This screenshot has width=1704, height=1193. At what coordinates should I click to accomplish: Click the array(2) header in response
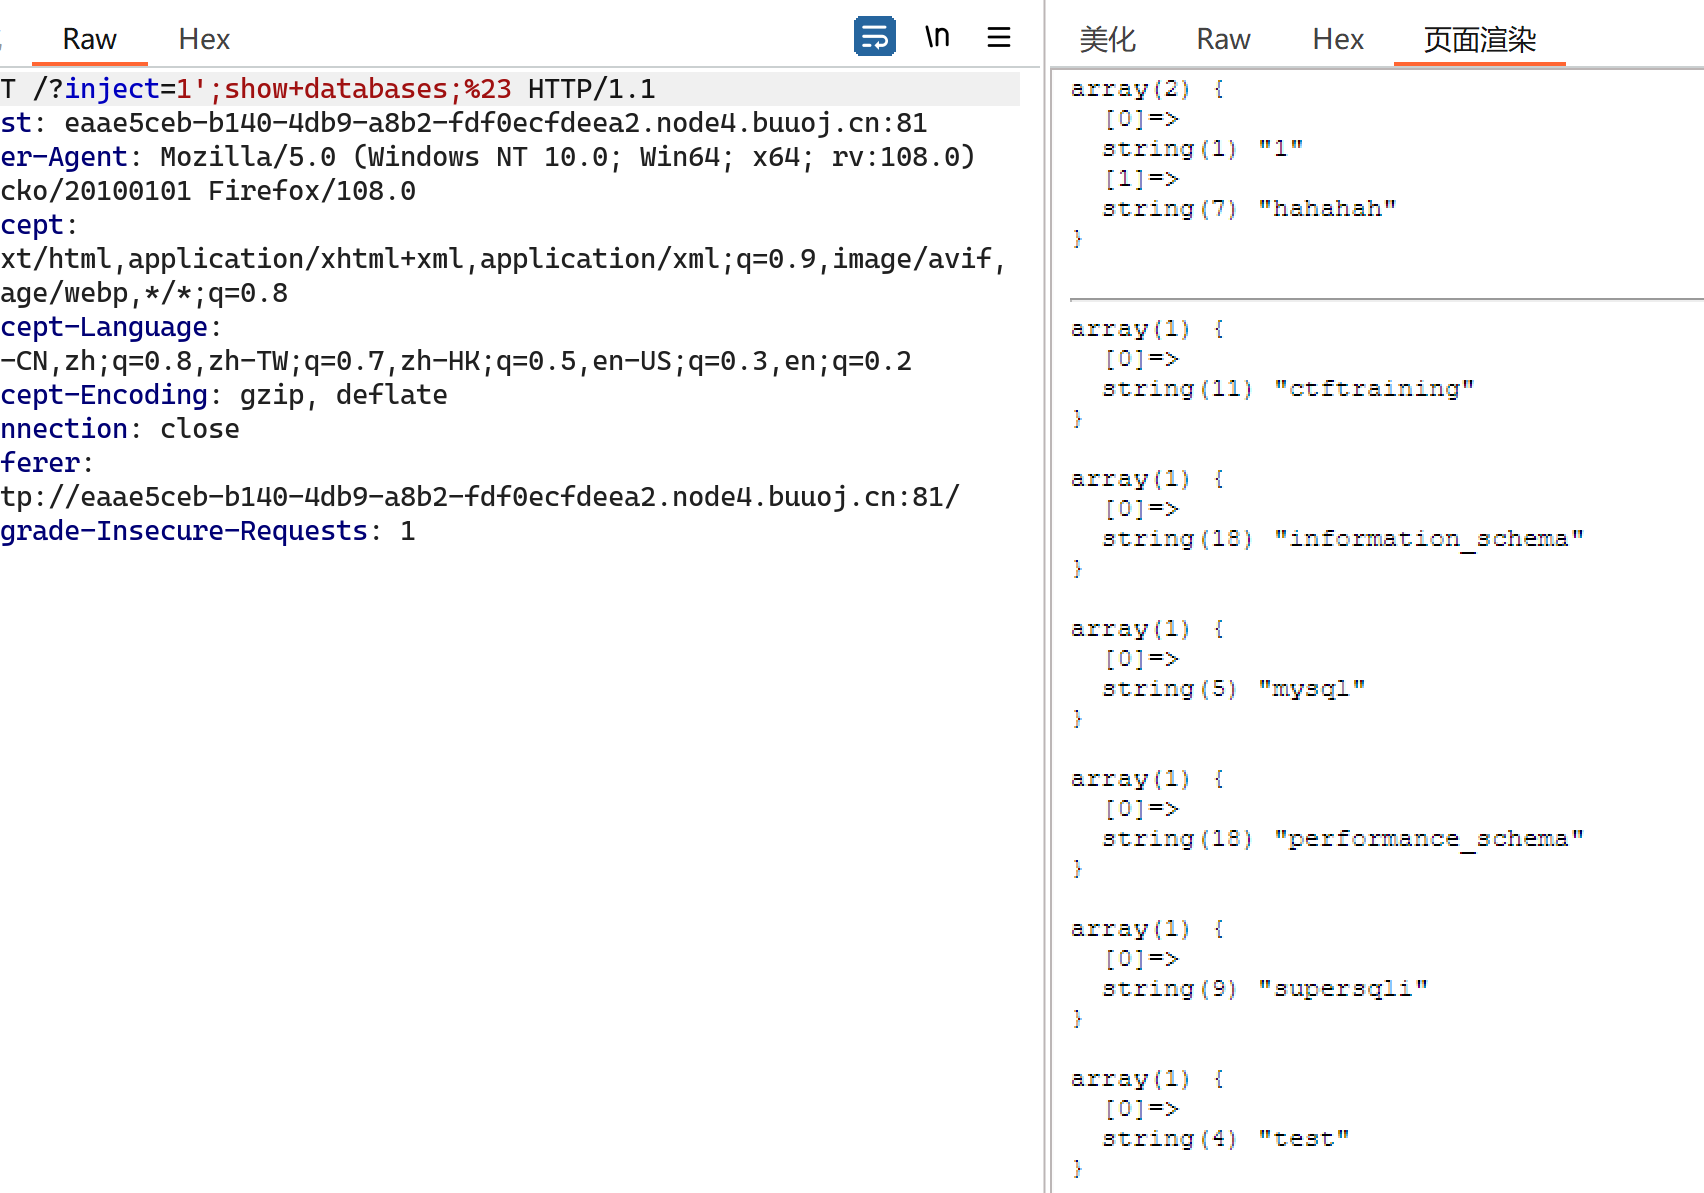tap(1147, 88)
